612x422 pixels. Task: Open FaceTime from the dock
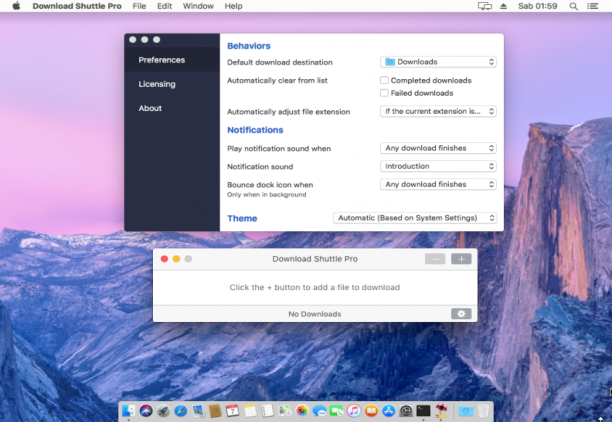click(336, 411)
